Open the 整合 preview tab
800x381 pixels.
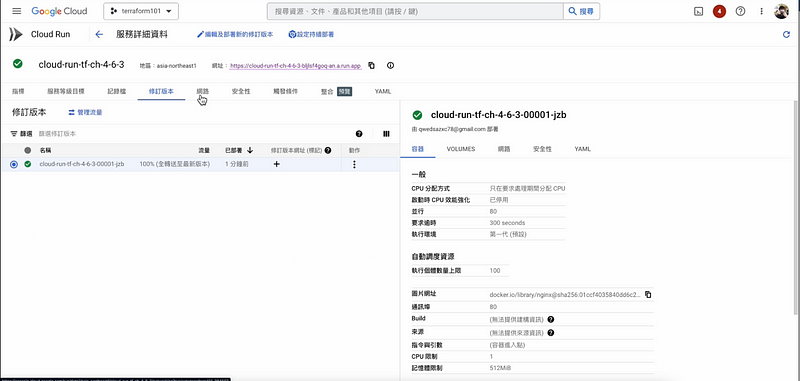(336, 92)
